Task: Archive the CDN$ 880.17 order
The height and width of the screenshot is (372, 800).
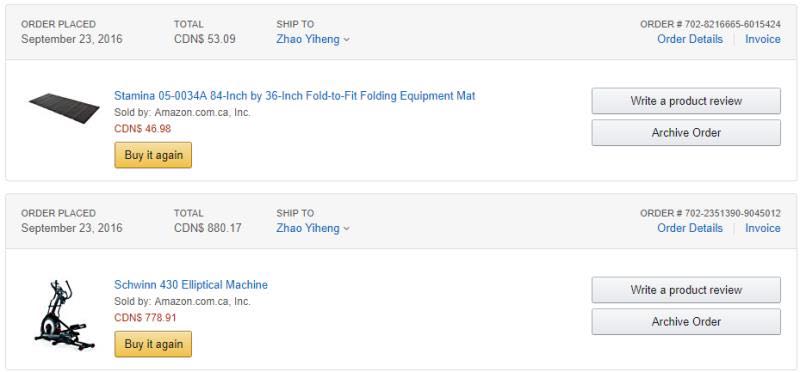Action: coord(686,321)
